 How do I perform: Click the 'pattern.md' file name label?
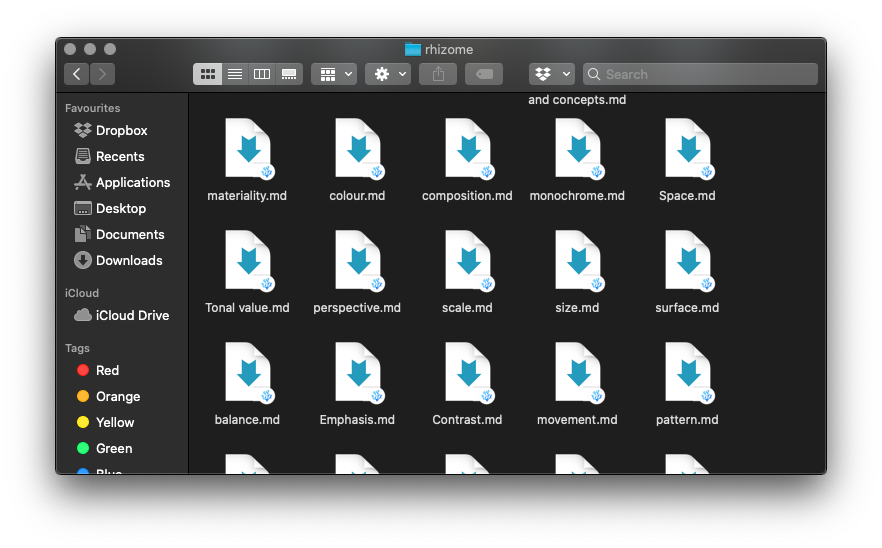(x=687, y=420)
